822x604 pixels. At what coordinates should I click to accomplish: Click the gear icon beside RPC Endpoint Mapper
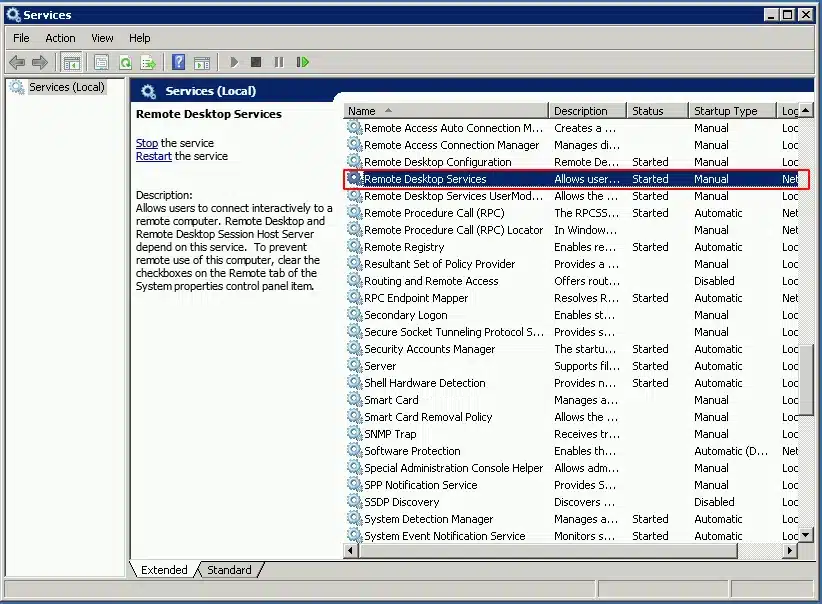tap(355, 297)
